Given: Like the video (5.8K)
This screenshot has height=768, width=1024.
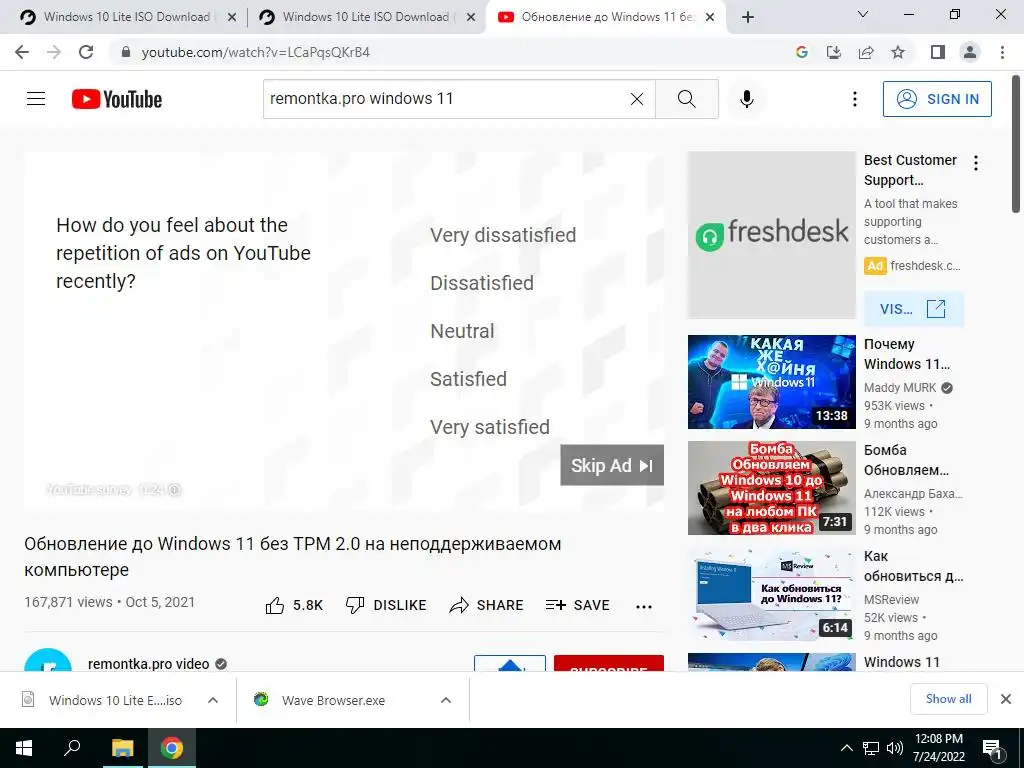Looking at the screenshot, I should click(x=294, y=605).
